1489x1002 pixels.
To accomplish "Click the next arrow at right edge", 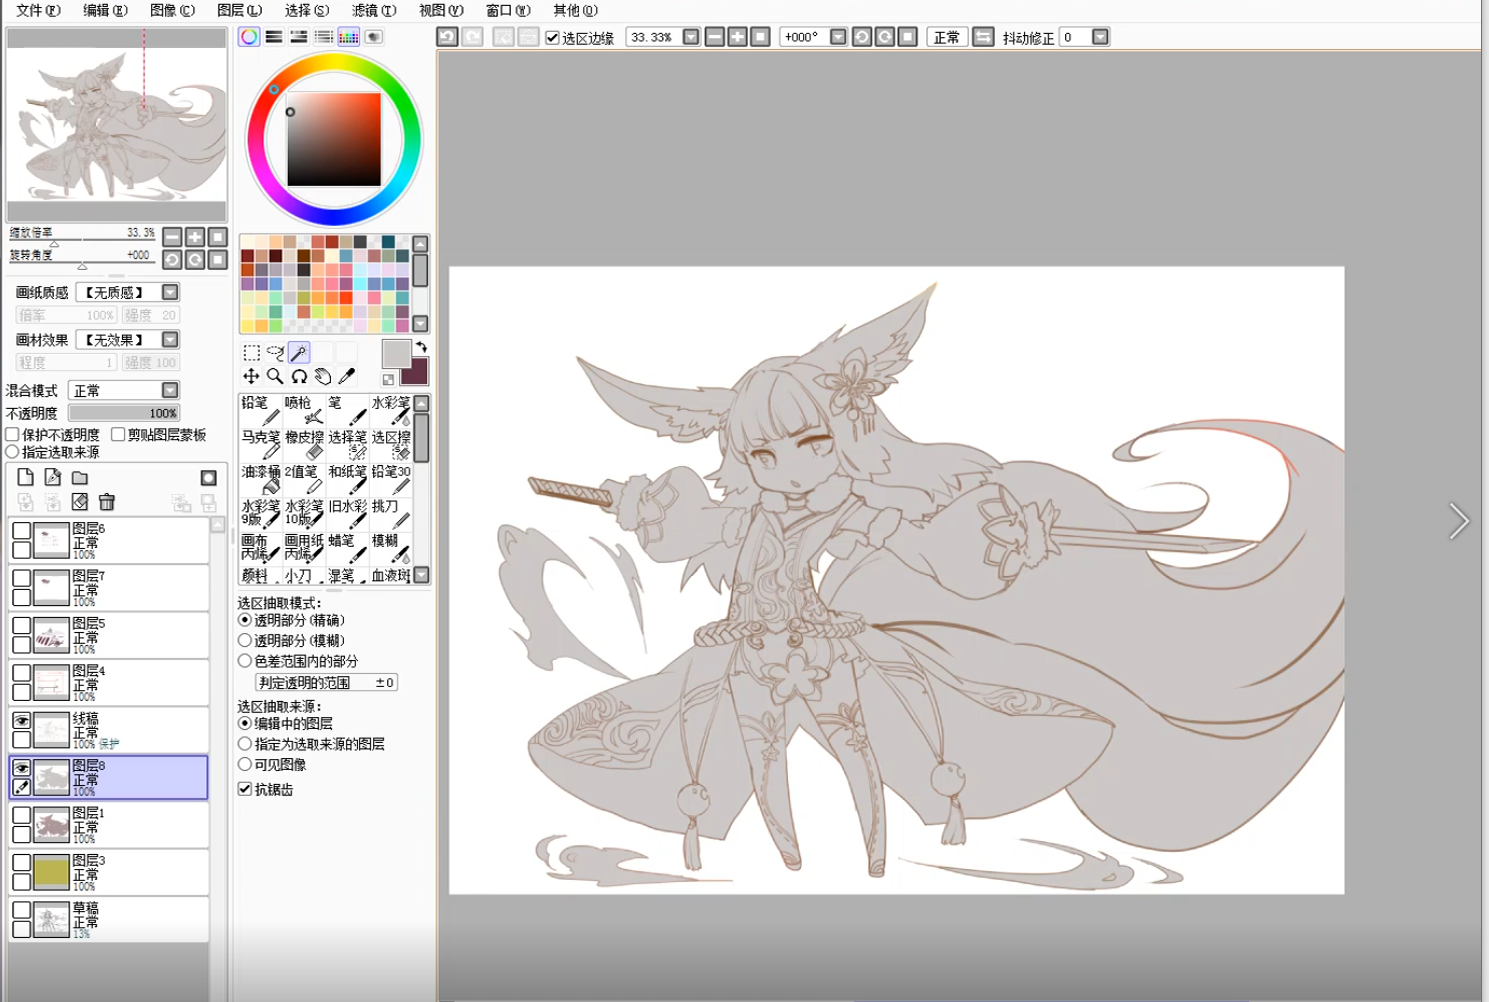I will [1459, 521].
